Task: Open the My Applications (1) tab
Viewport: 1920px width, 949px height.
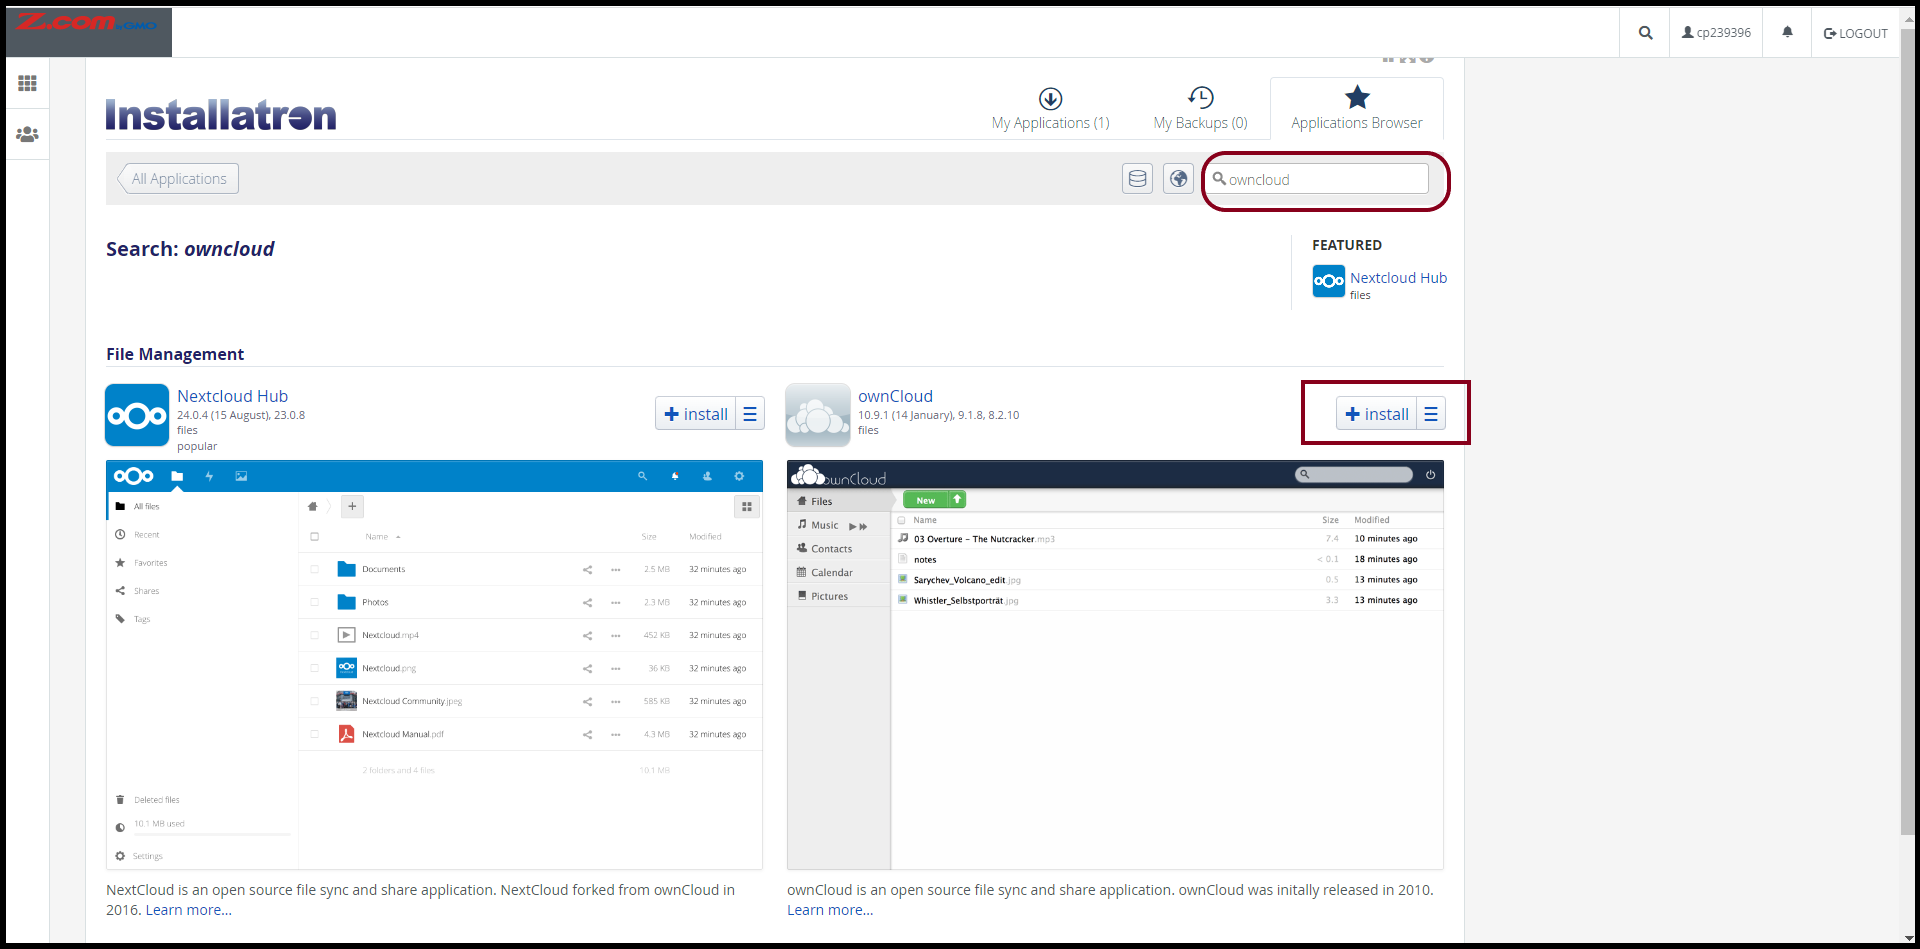Action: [x=1050, y=109]
